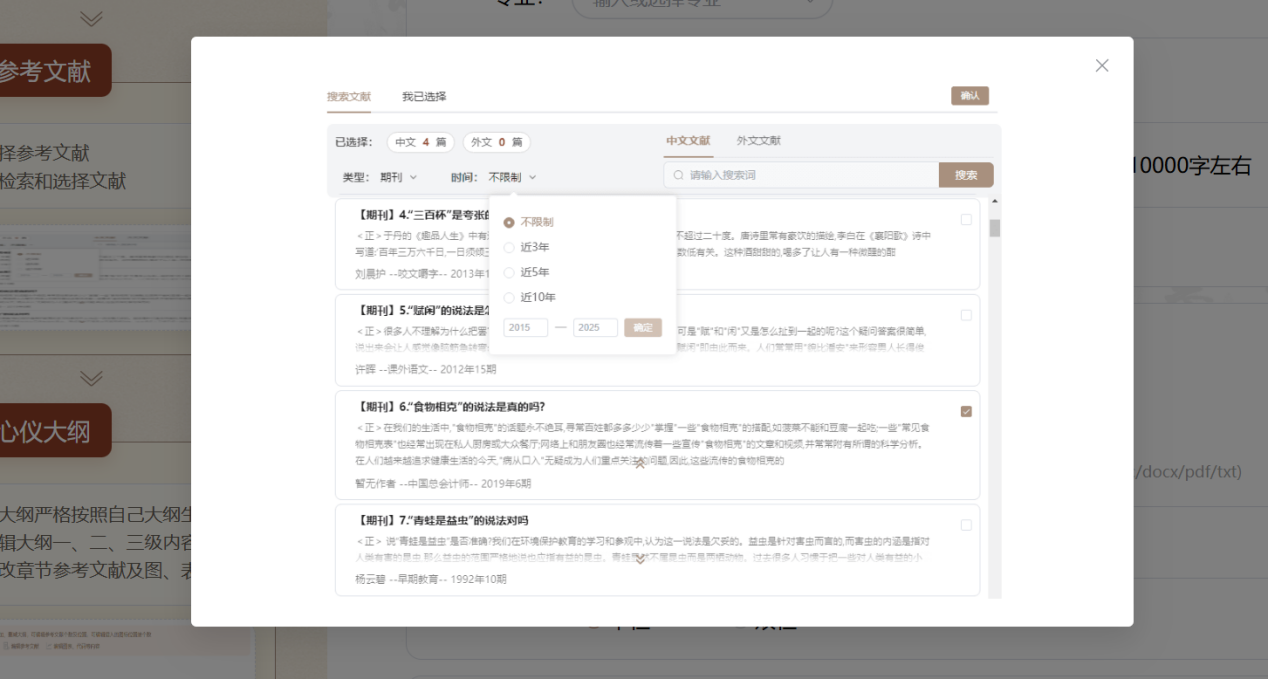1268x679 pixels.
Task: Open the 类型 期刊 dropdown
Action: point(398,177)
